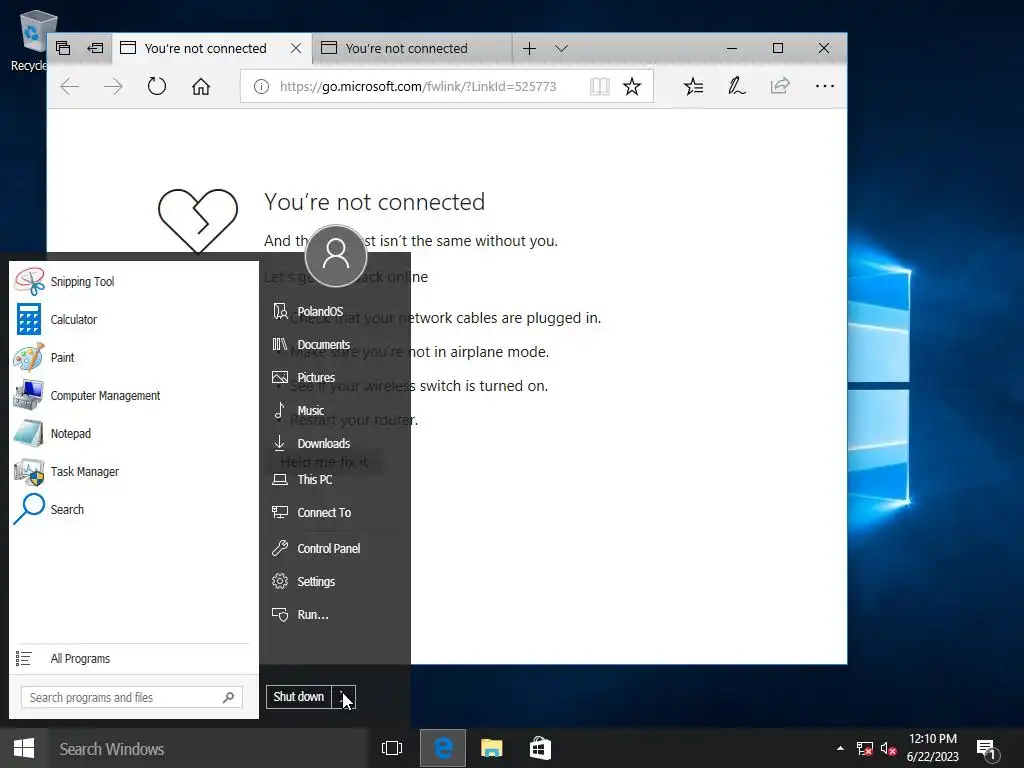
Task: Open Edge's Settings and more menu
Action: pyautogui.click(x=825, y=86)
